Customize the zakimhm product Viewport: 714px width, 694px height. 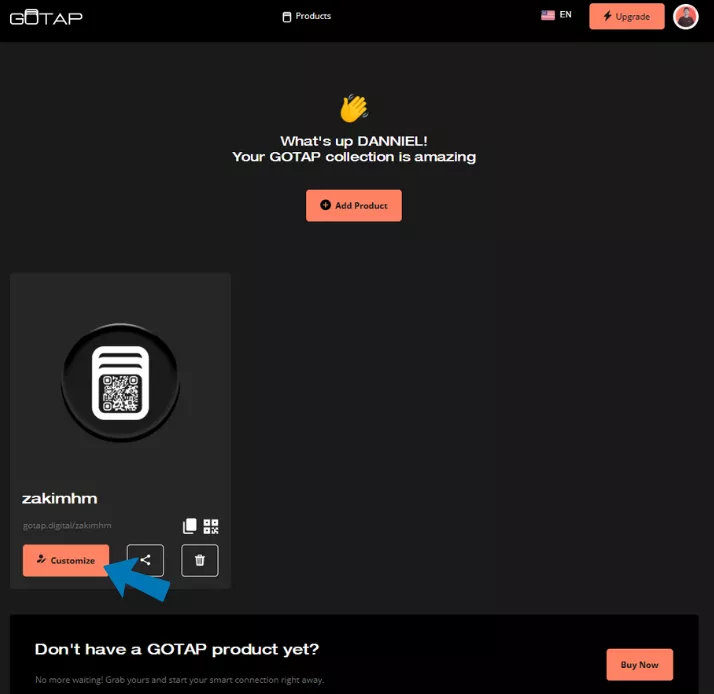click(x=66, y=560)
